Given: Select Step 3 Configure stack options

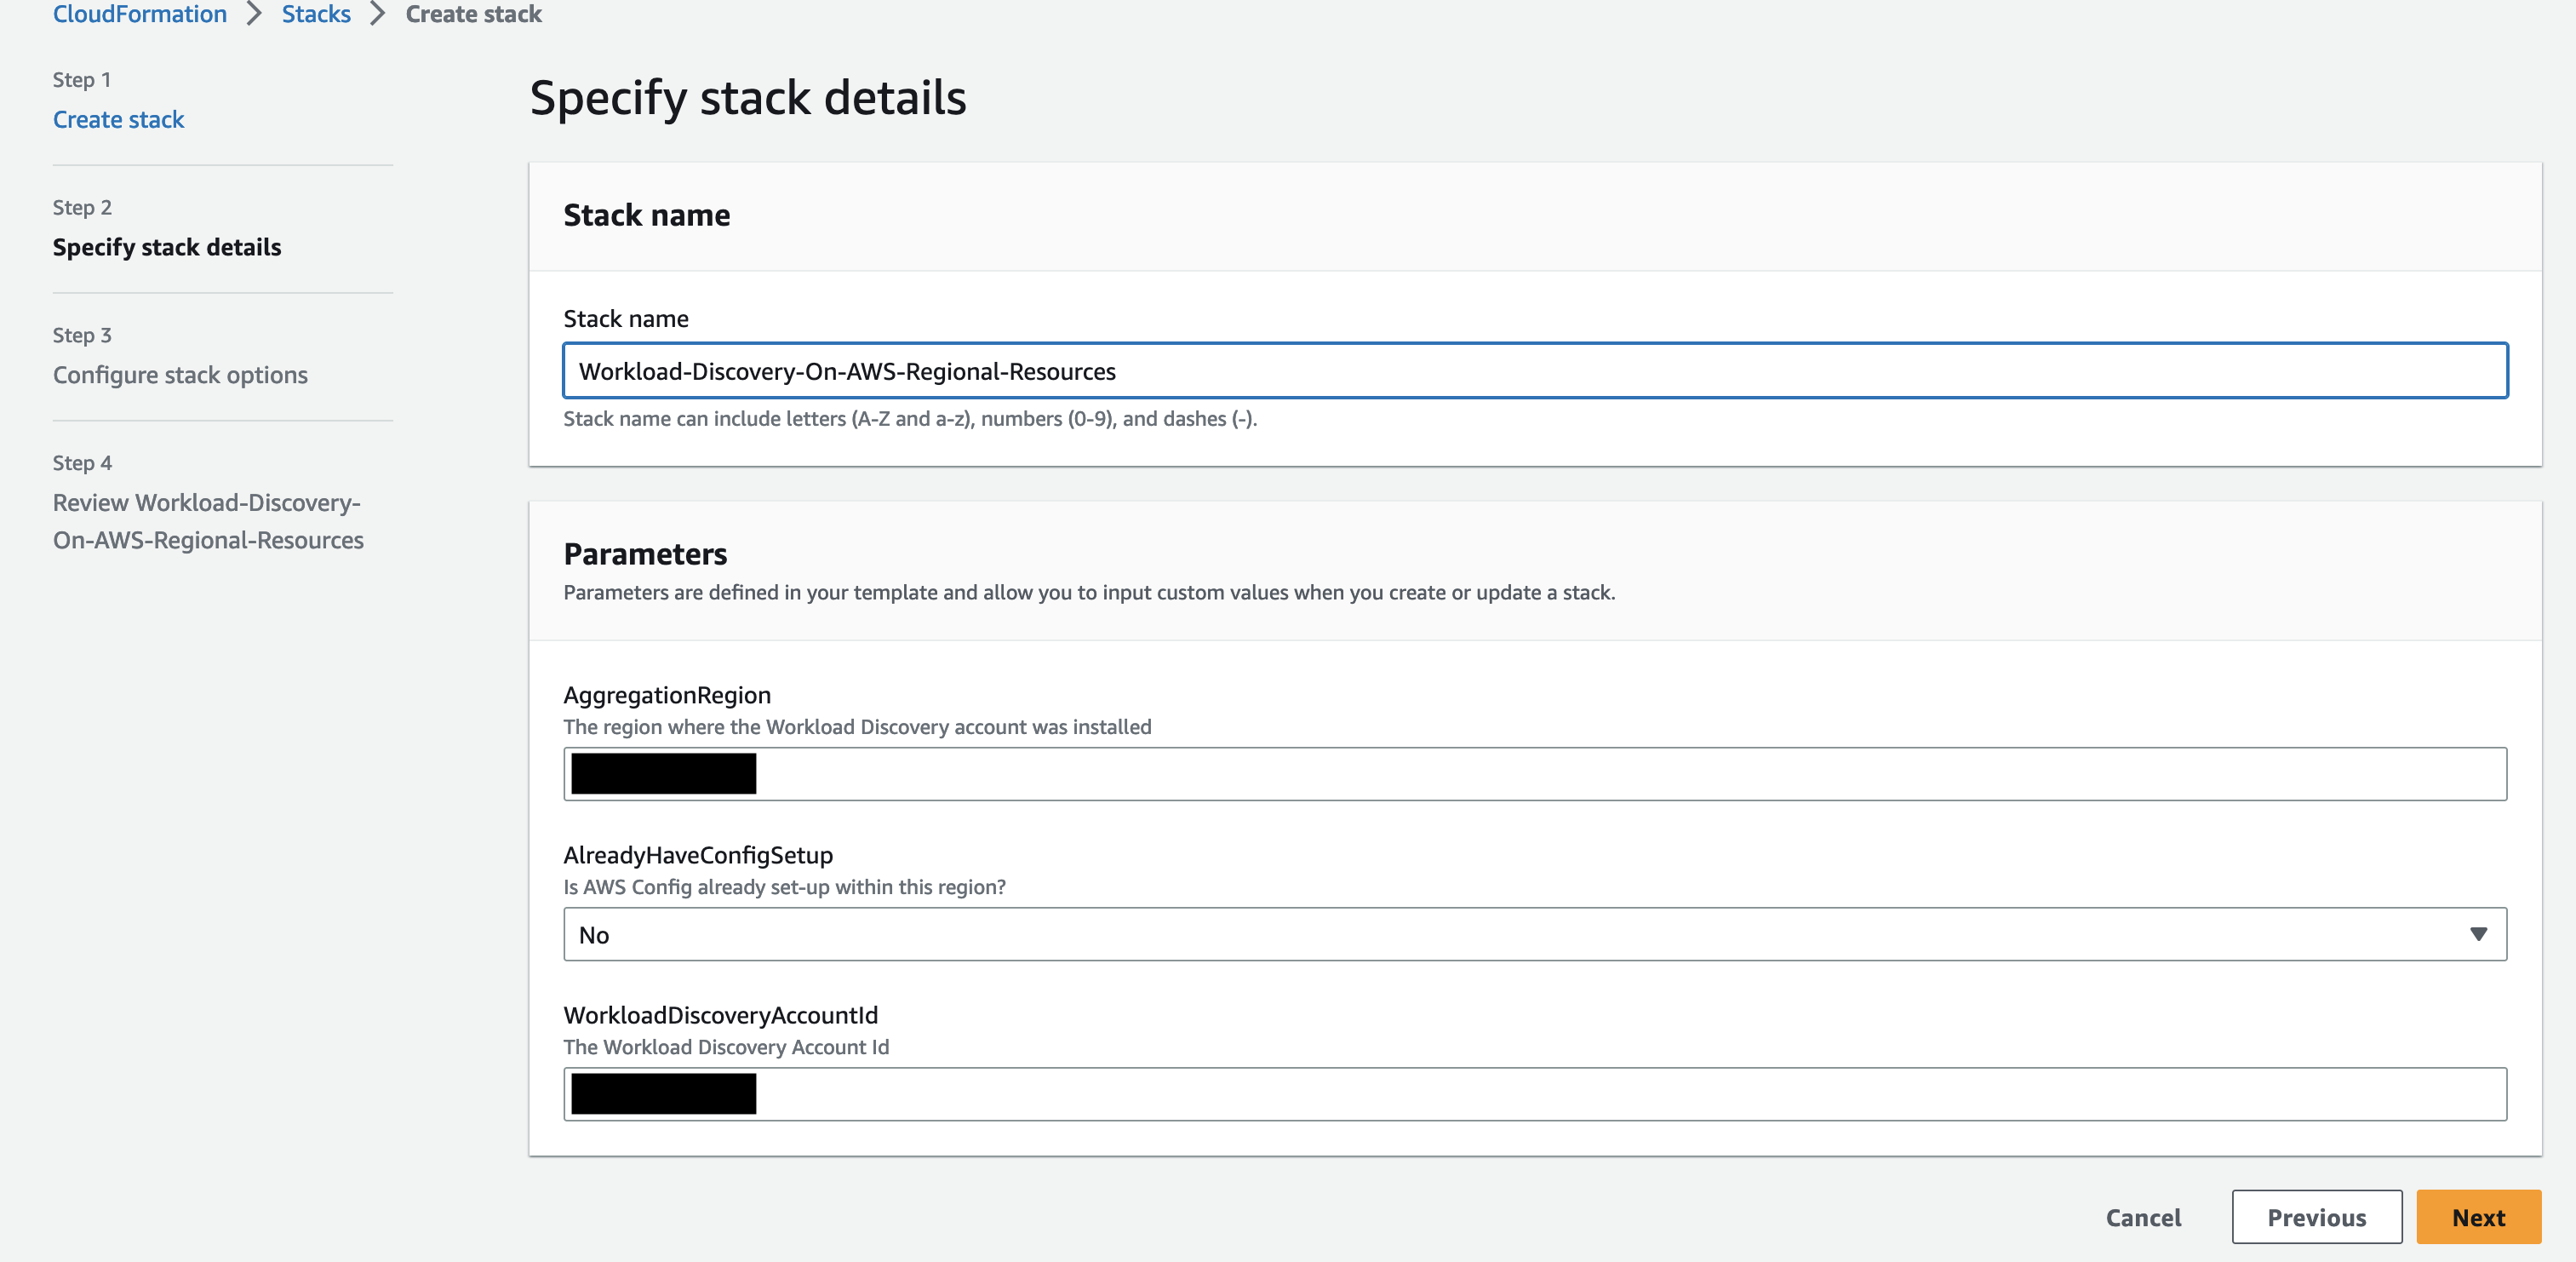Looking at the screenshot, I should point(180,375).
